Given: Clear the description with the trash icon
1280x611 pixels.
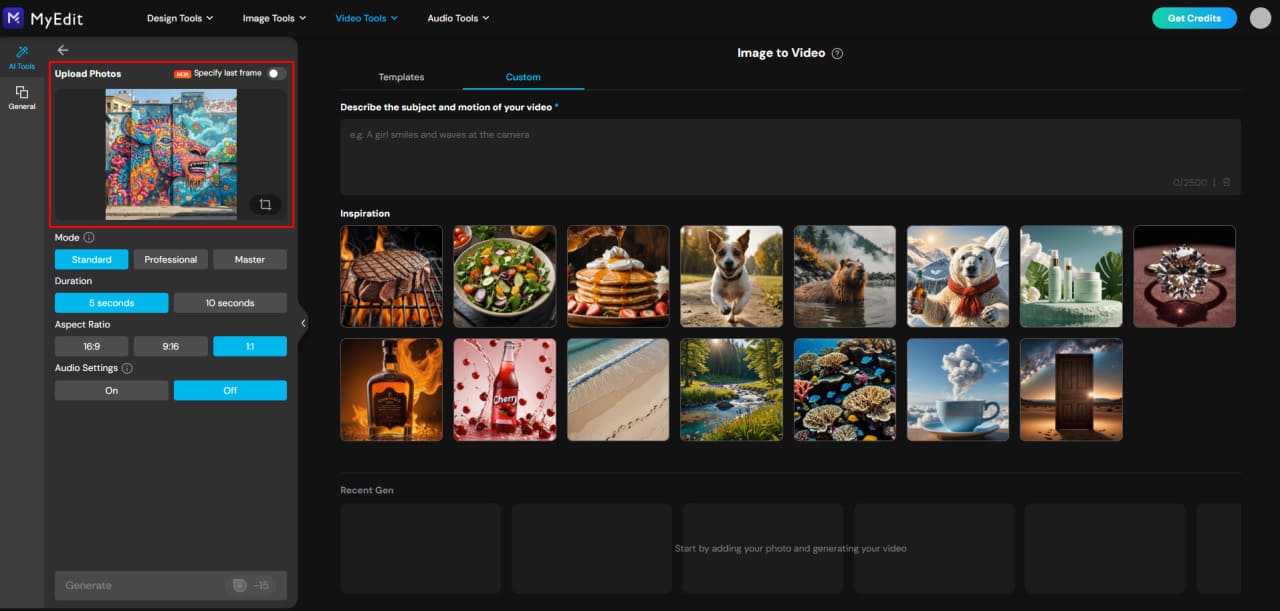Looking at the screenshot, I should click(x=1226, y=182).
